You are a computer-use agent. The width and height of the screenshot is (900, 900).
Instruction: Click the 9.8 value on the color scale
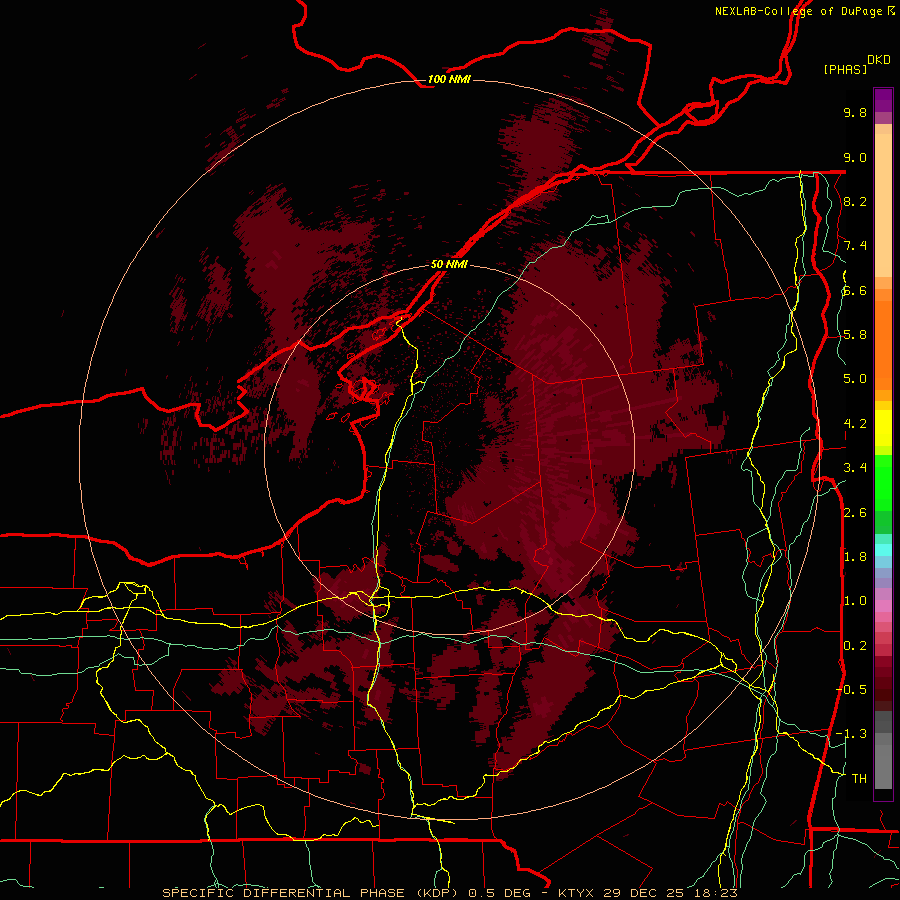point(855,112)
